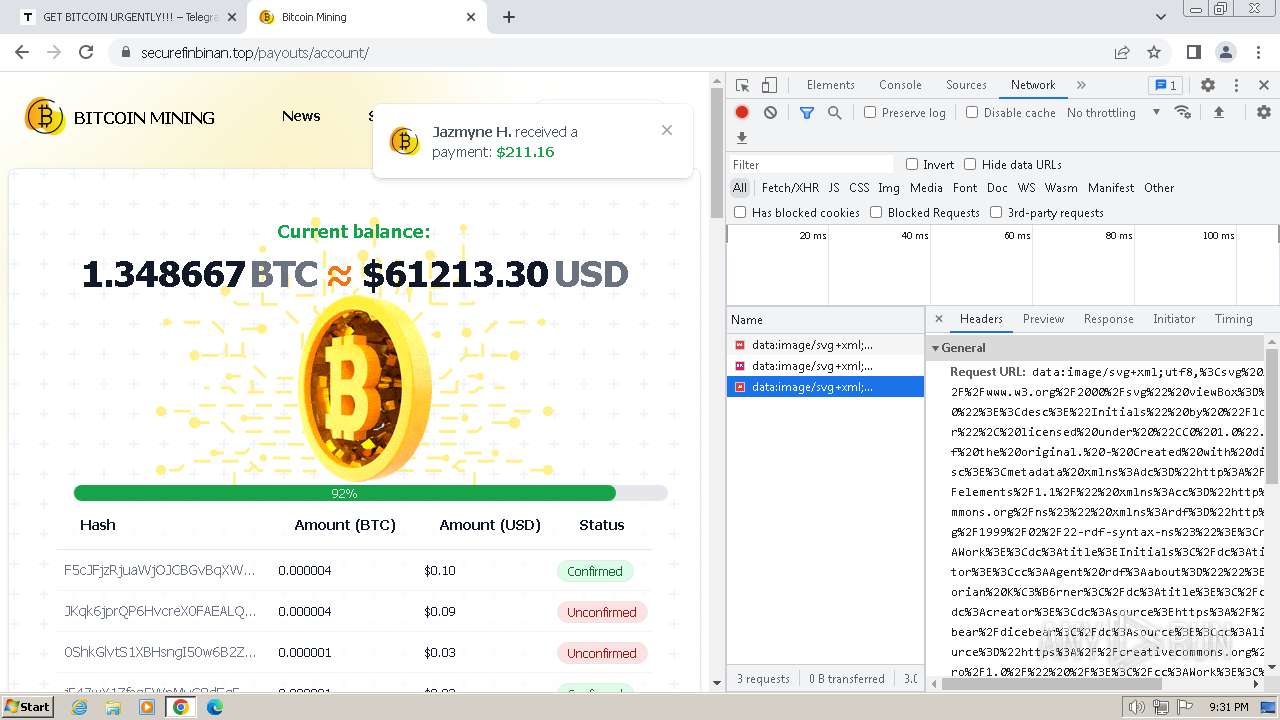Switch to the Sources tab
The width and height of the screenshot is (1280, 720).
click(x=966, y=85)
